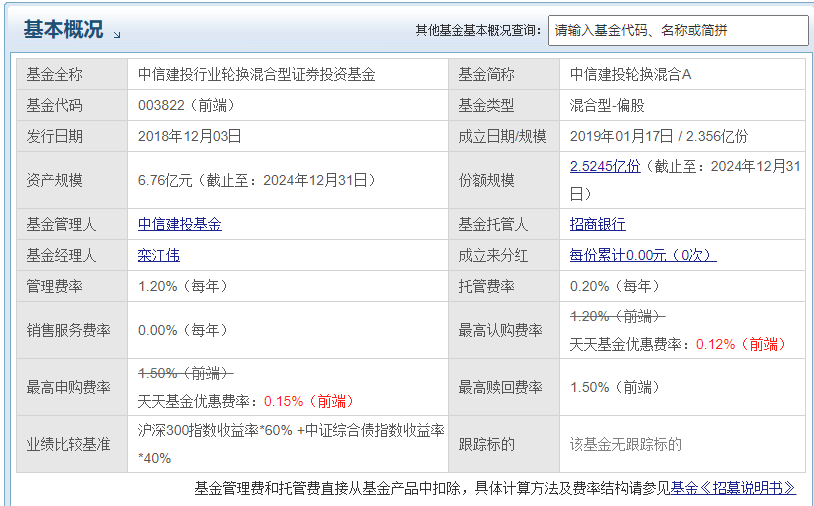Select custody fee 0.20%（每年）

click(x=615, y=286)
